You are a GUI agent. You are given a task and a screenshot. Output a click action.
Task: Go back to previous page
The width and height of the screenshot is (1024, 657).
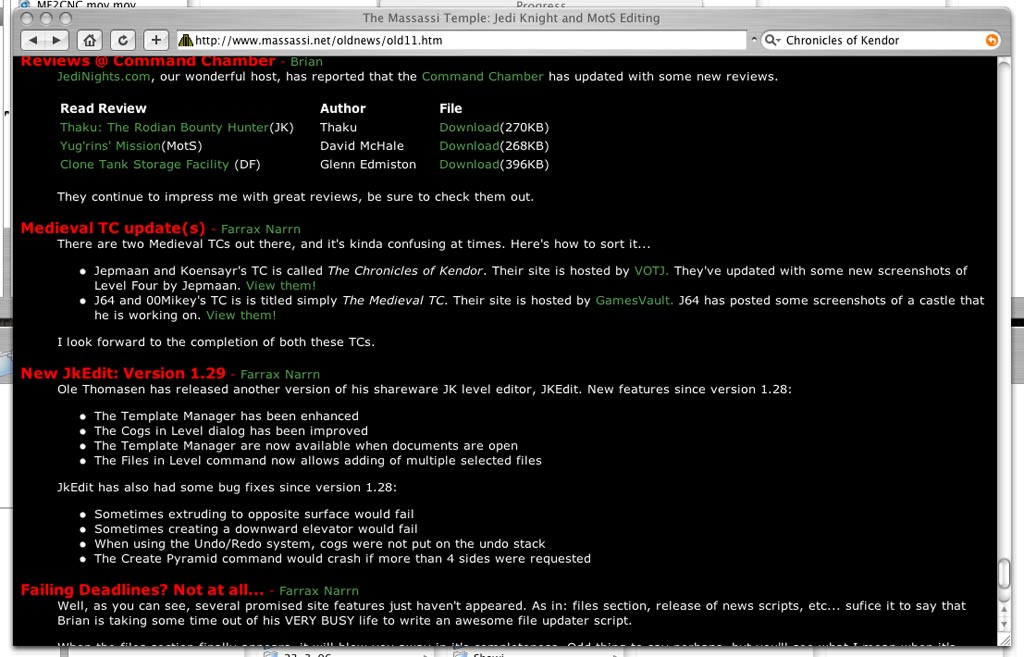[33, 40]
